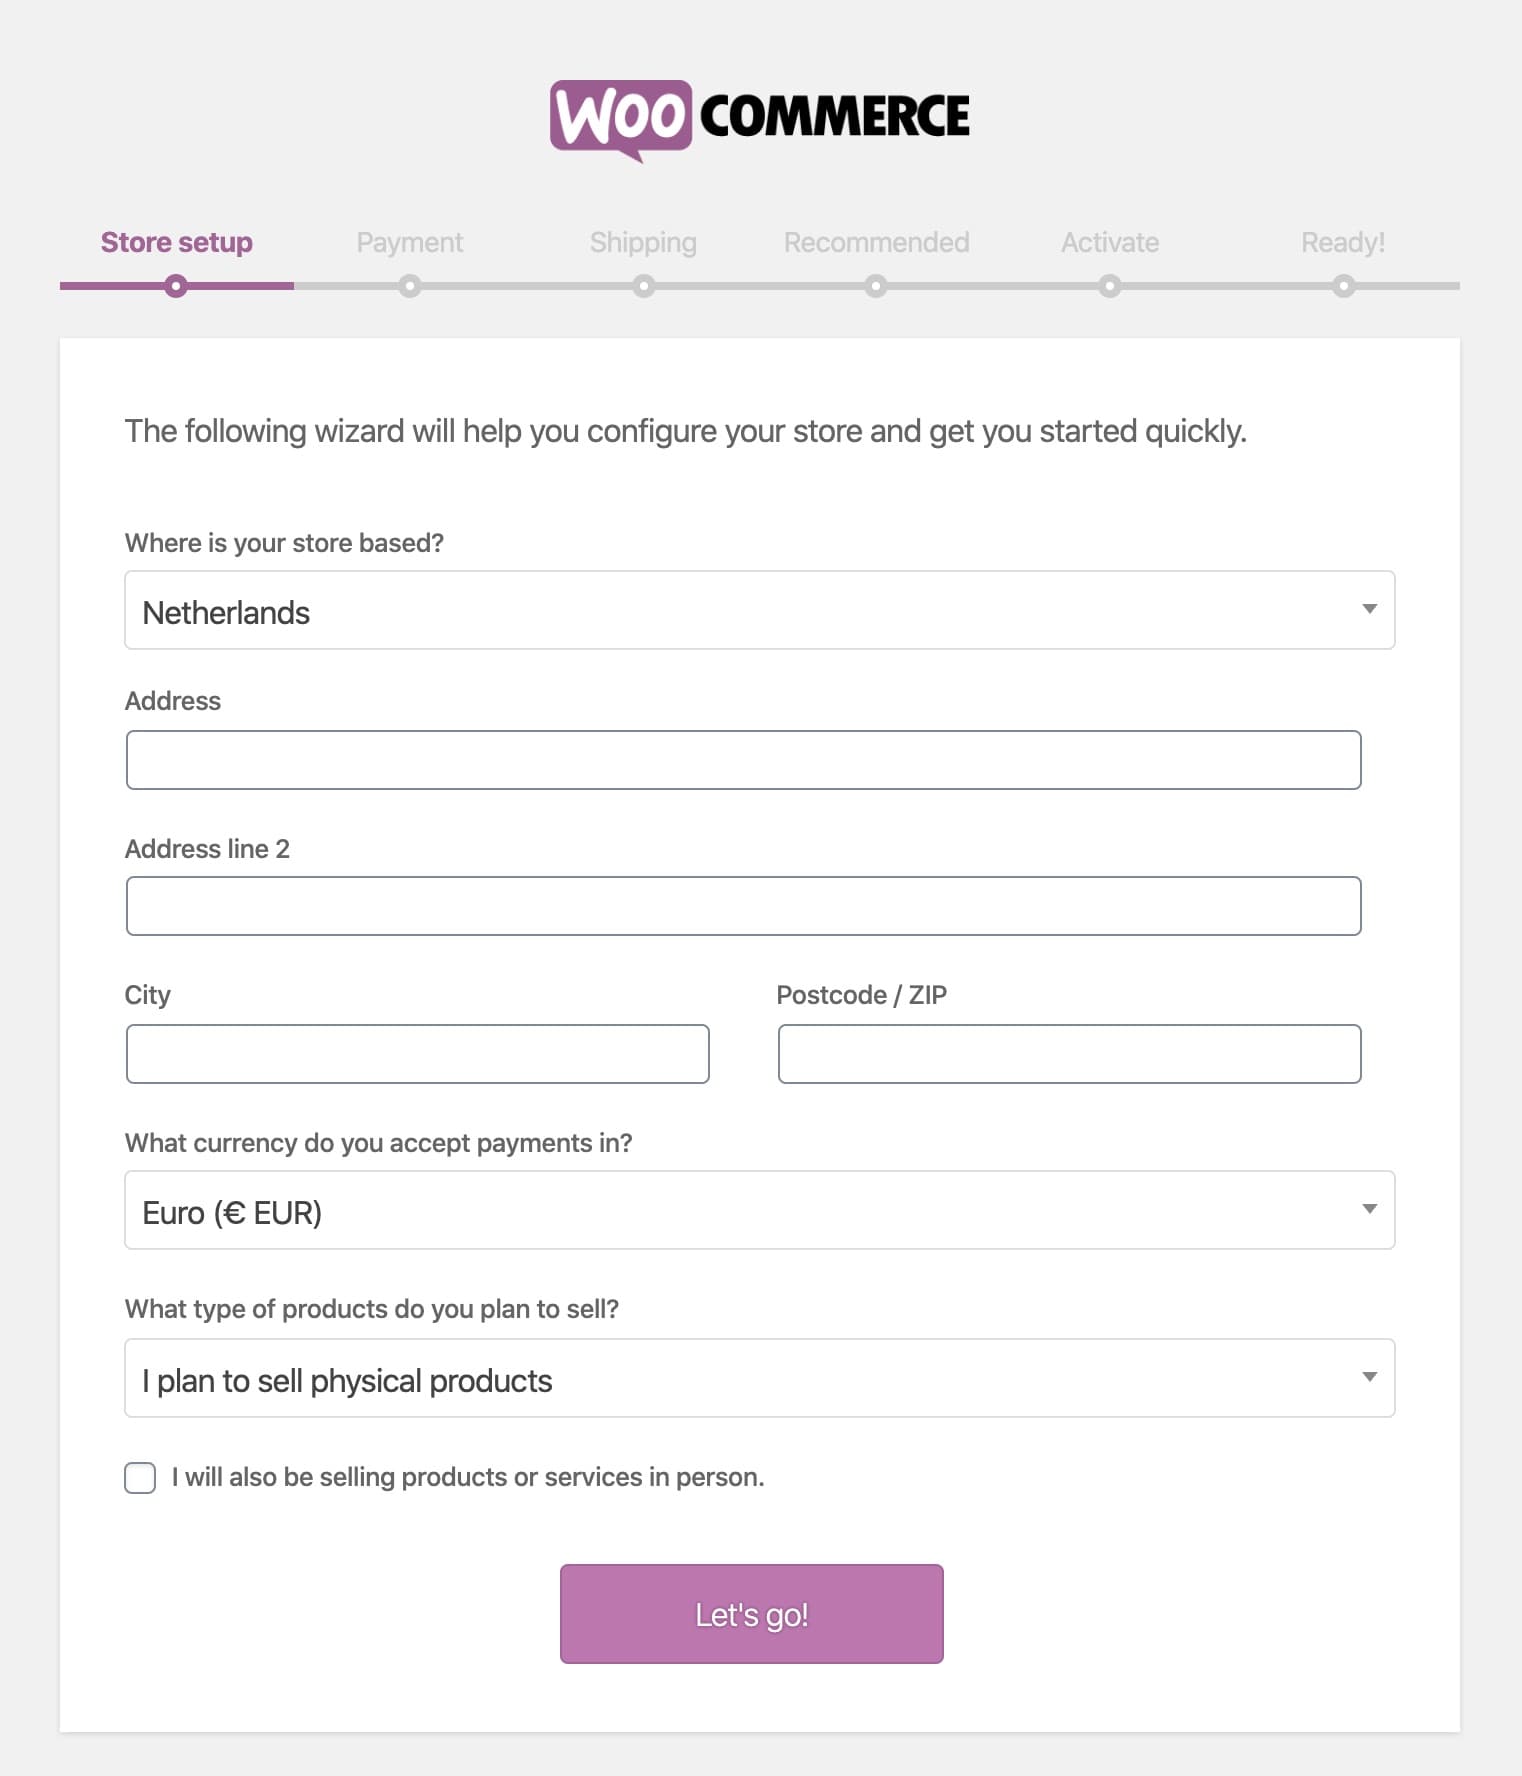Click the WooCommerce logo
The height and width of the screenshot is (1776, 1522).
(760, 118)
